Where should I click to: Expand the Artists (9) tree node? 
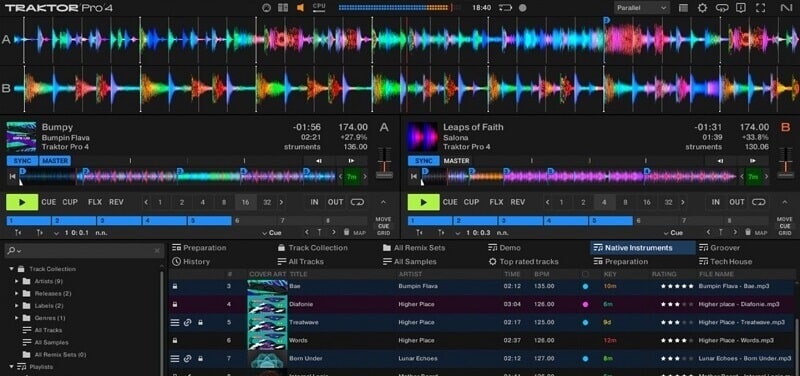point(17,281)
